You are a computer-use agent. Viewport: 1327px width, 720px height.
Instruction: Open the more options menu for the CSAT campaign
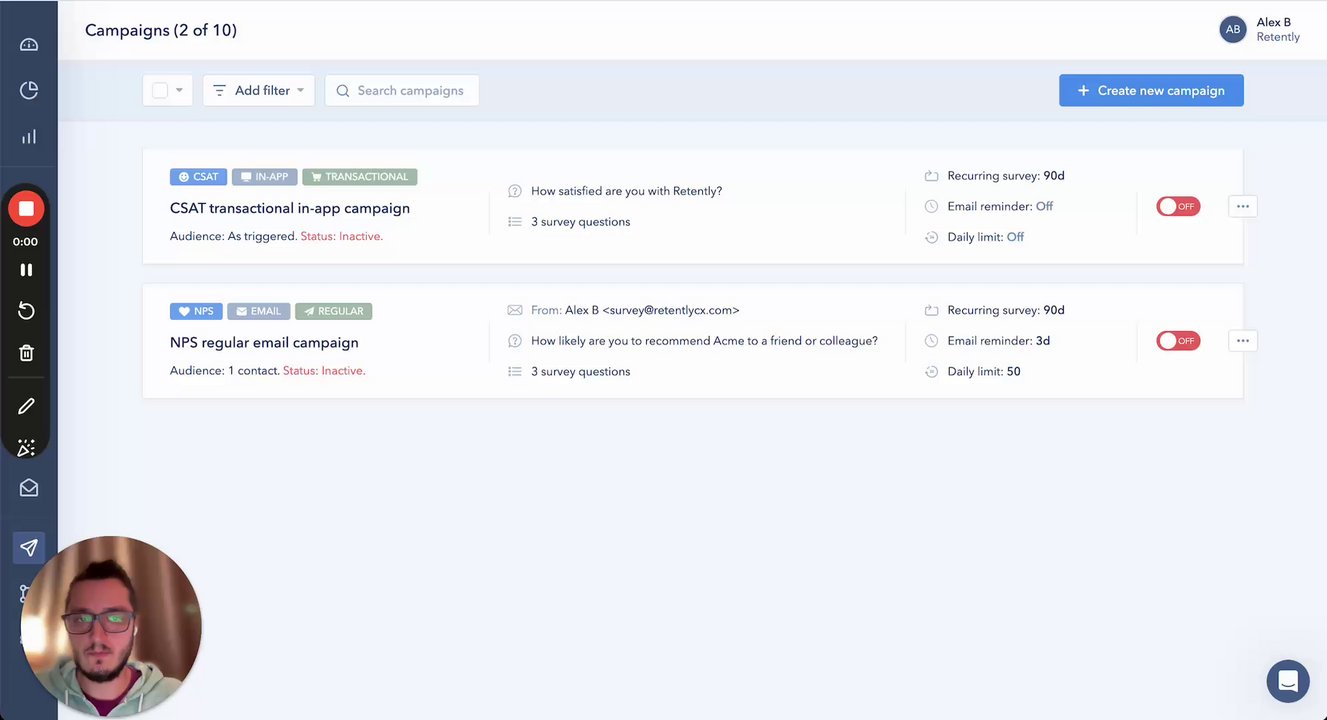point(1243,207)
